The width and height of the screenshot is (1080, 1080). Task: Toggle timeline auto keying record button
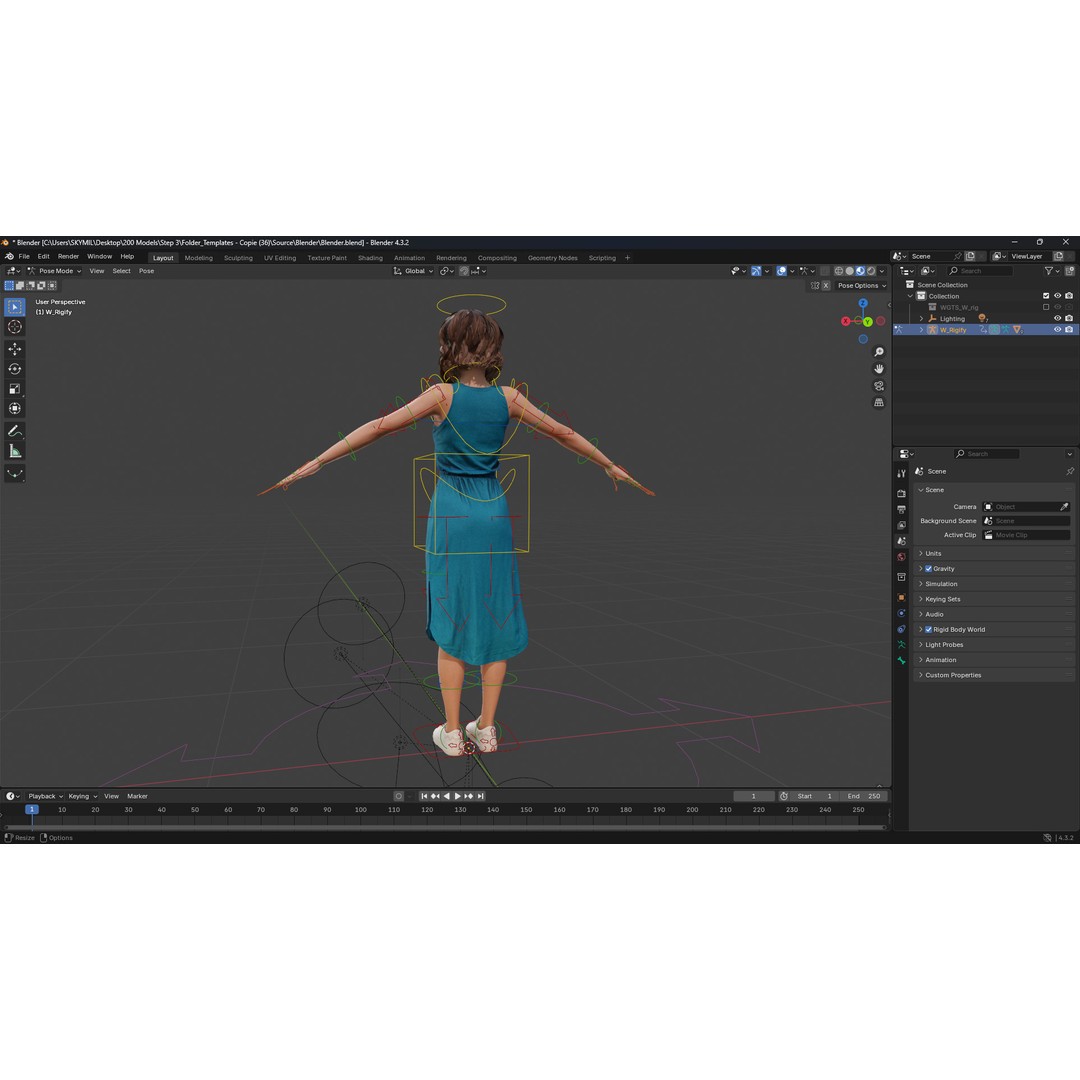tap(398, 796)
